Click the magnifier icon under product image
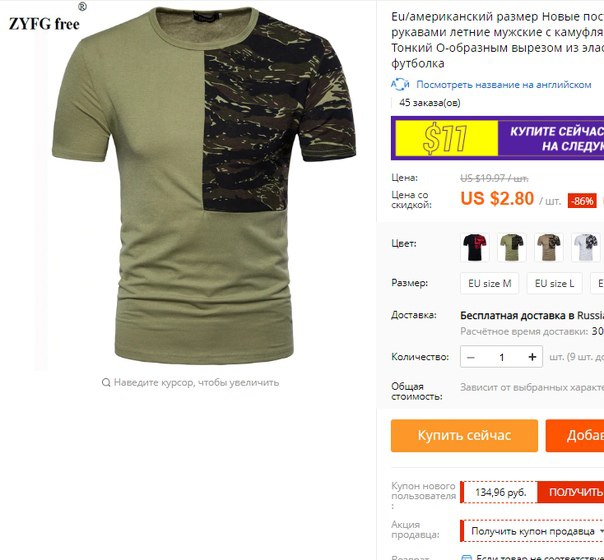 106,382
